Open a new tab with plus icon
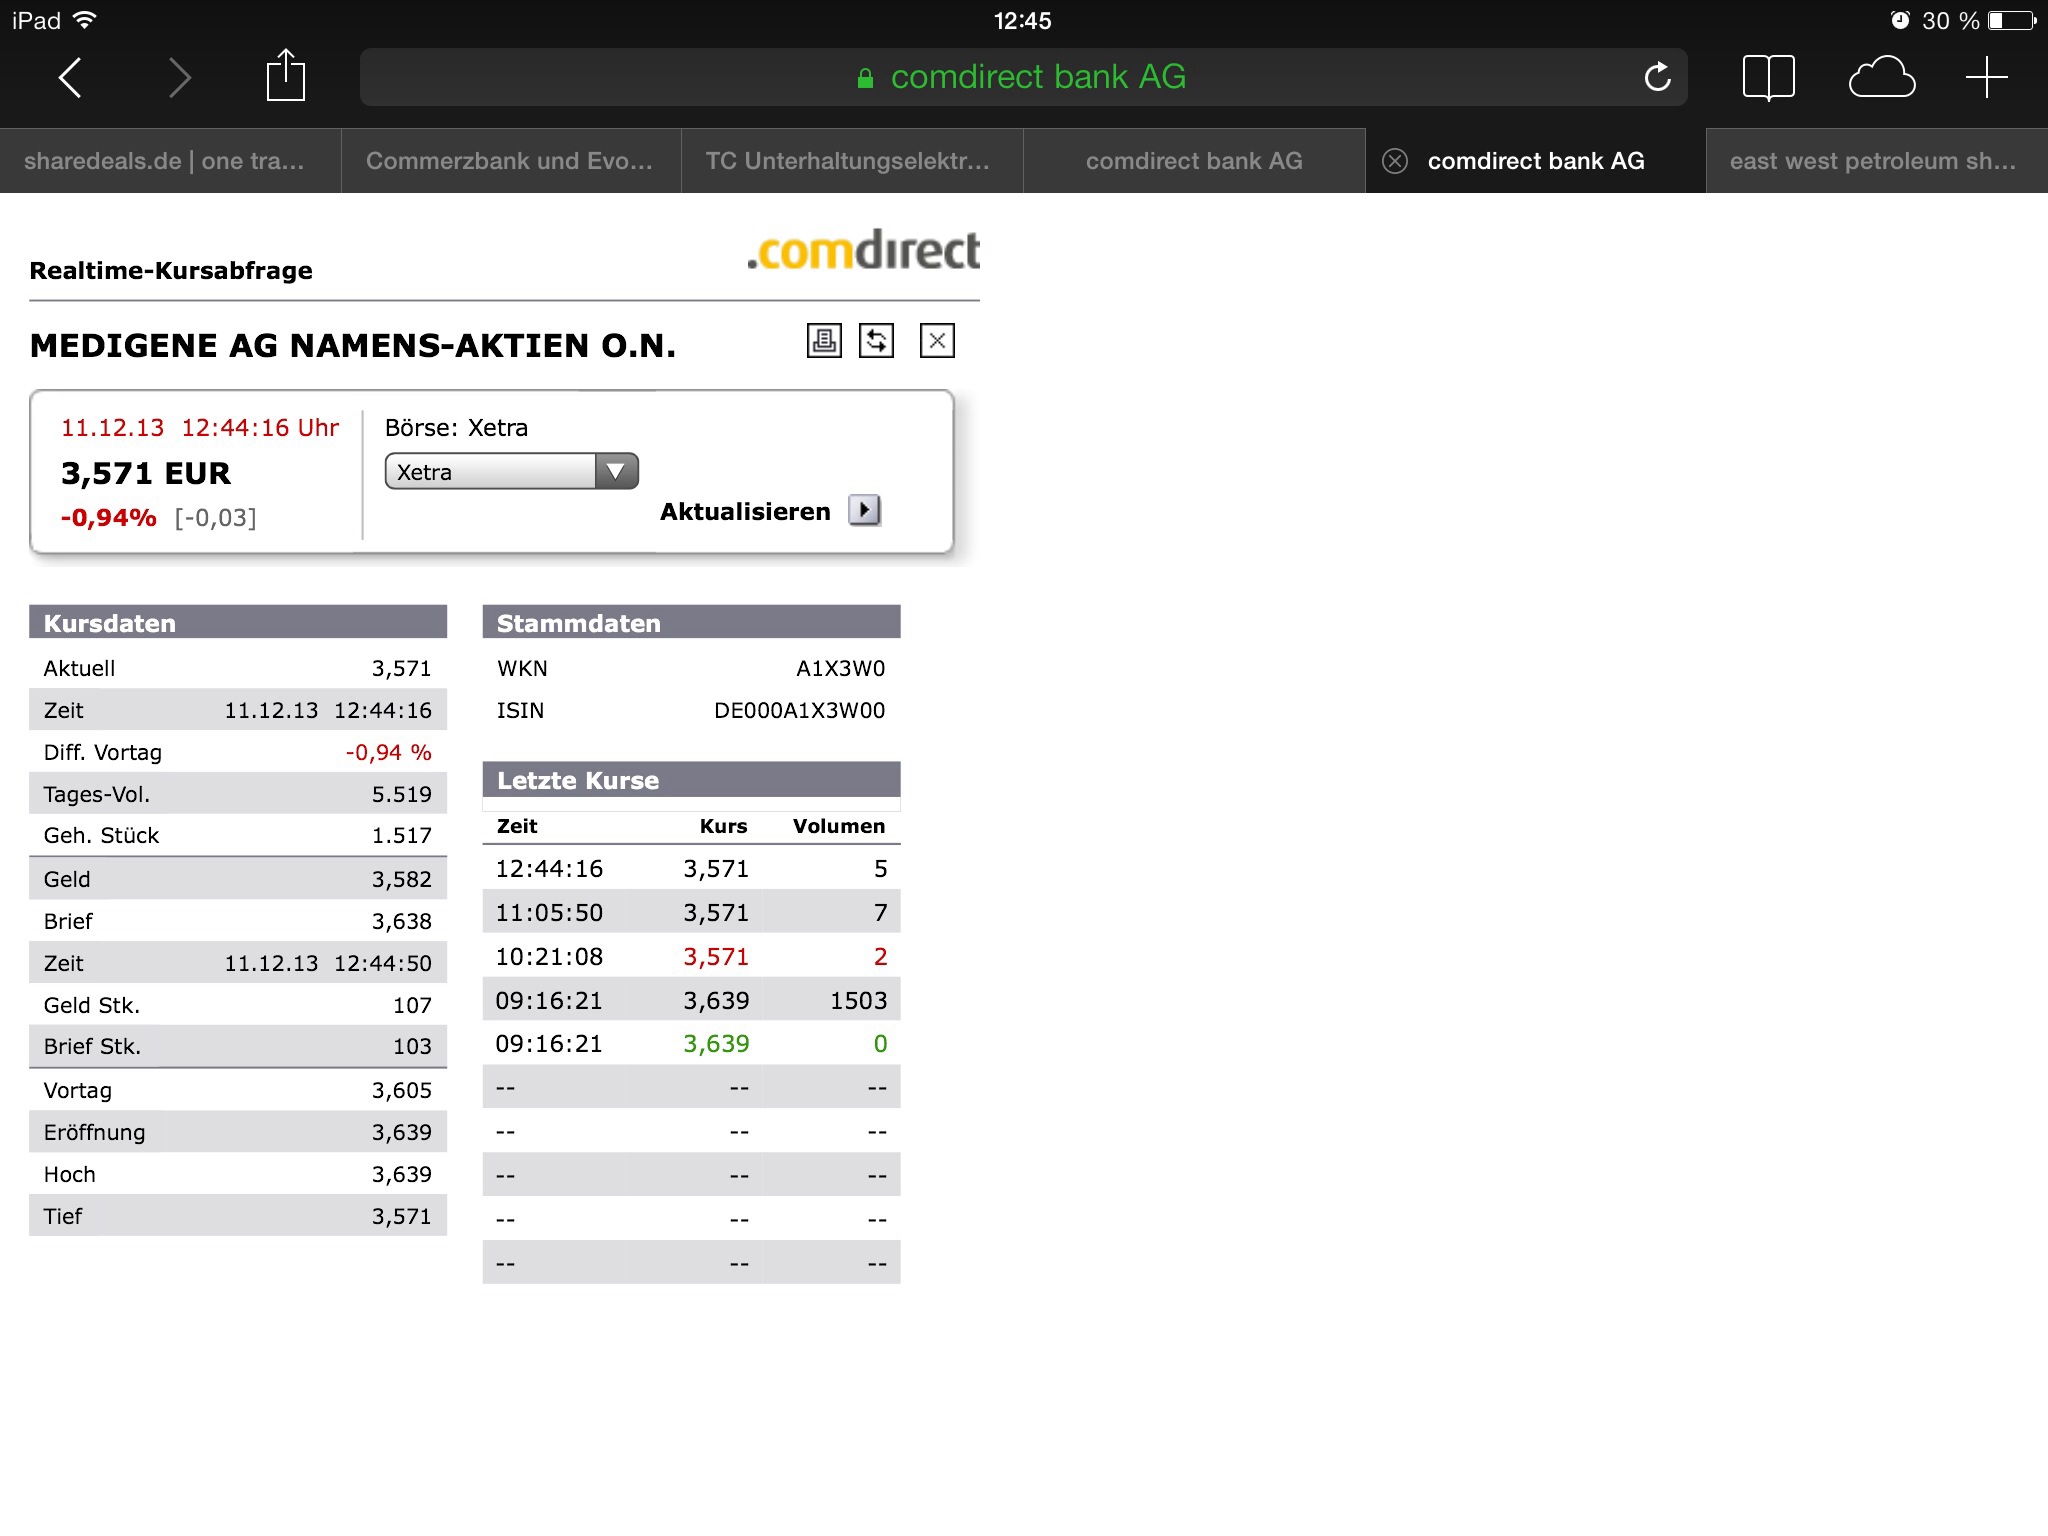The height and width of the screenshot is (1536, 2048). click(x=1986, y=78)
